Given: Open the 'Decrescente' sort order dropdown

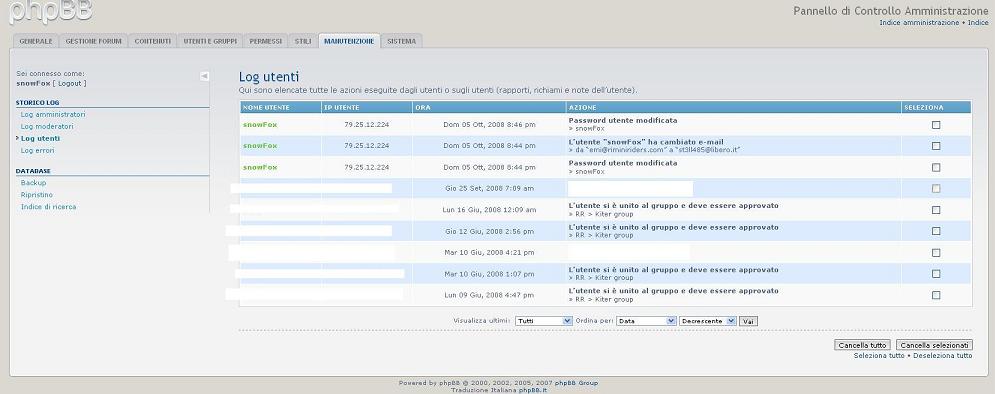Looking at the screenshot, I should pyautogui.click(x=708, y=321).
